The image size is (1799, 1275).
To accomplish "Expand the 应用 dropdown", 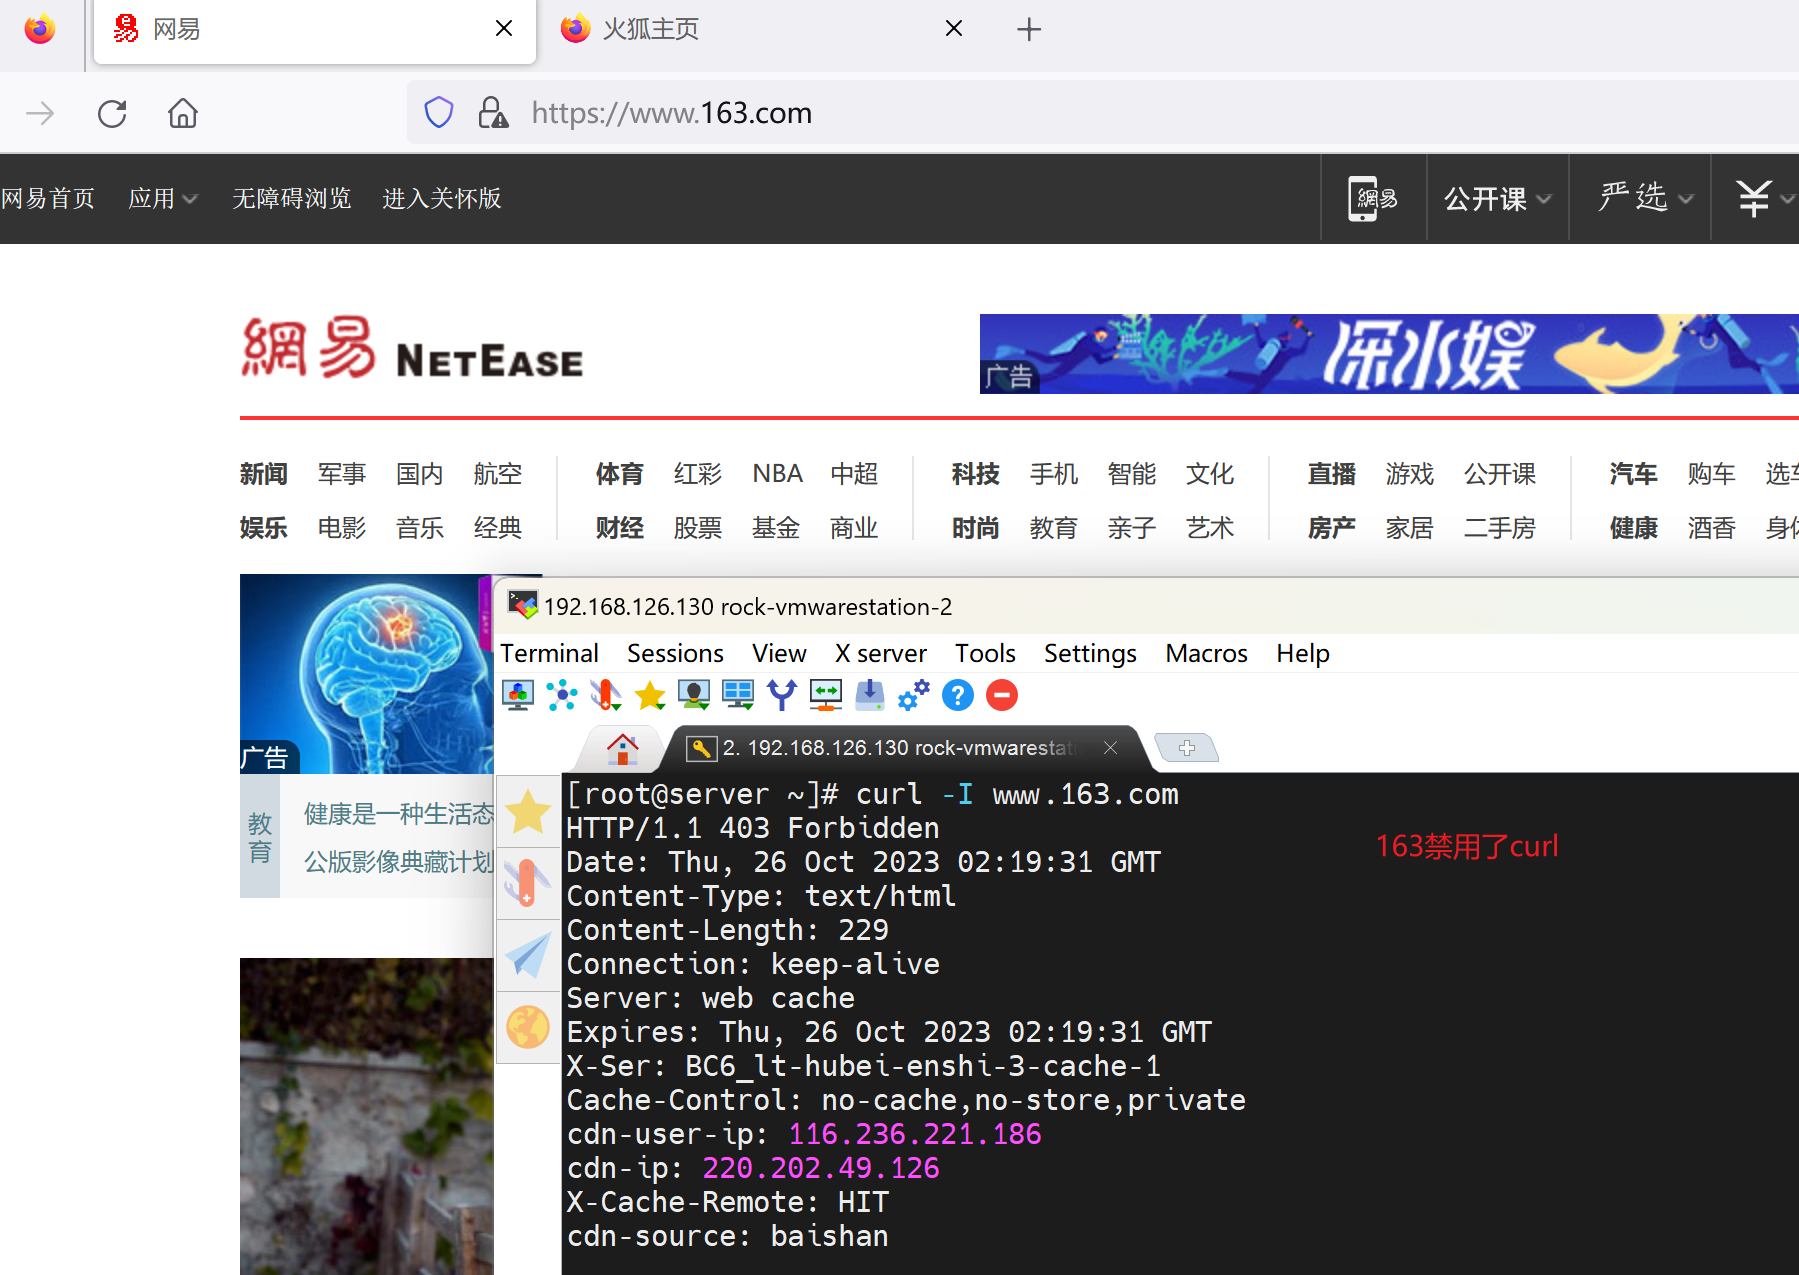I will [x=162, y=199].
